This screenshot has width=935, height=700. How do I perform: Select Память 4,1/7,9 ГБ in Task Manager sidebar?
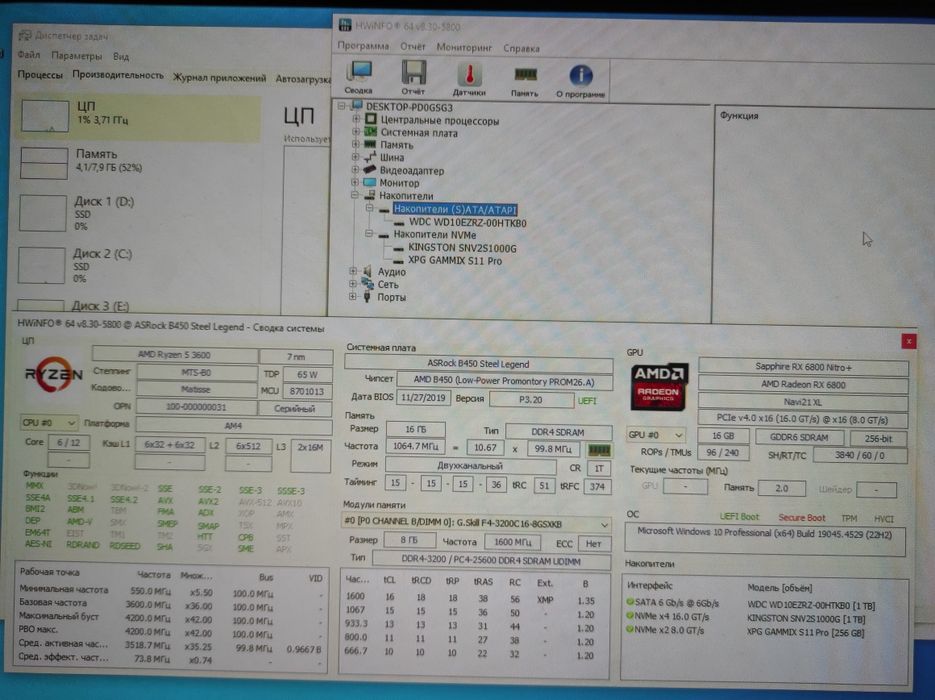coord(138,162)
